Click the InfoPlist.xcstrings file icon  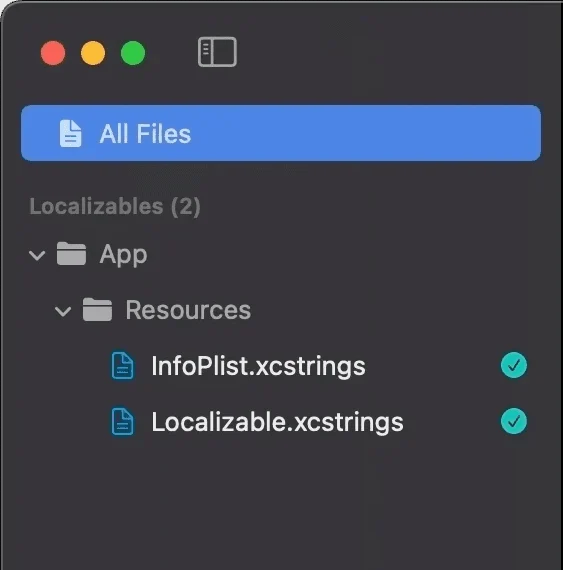click(122, 366)
